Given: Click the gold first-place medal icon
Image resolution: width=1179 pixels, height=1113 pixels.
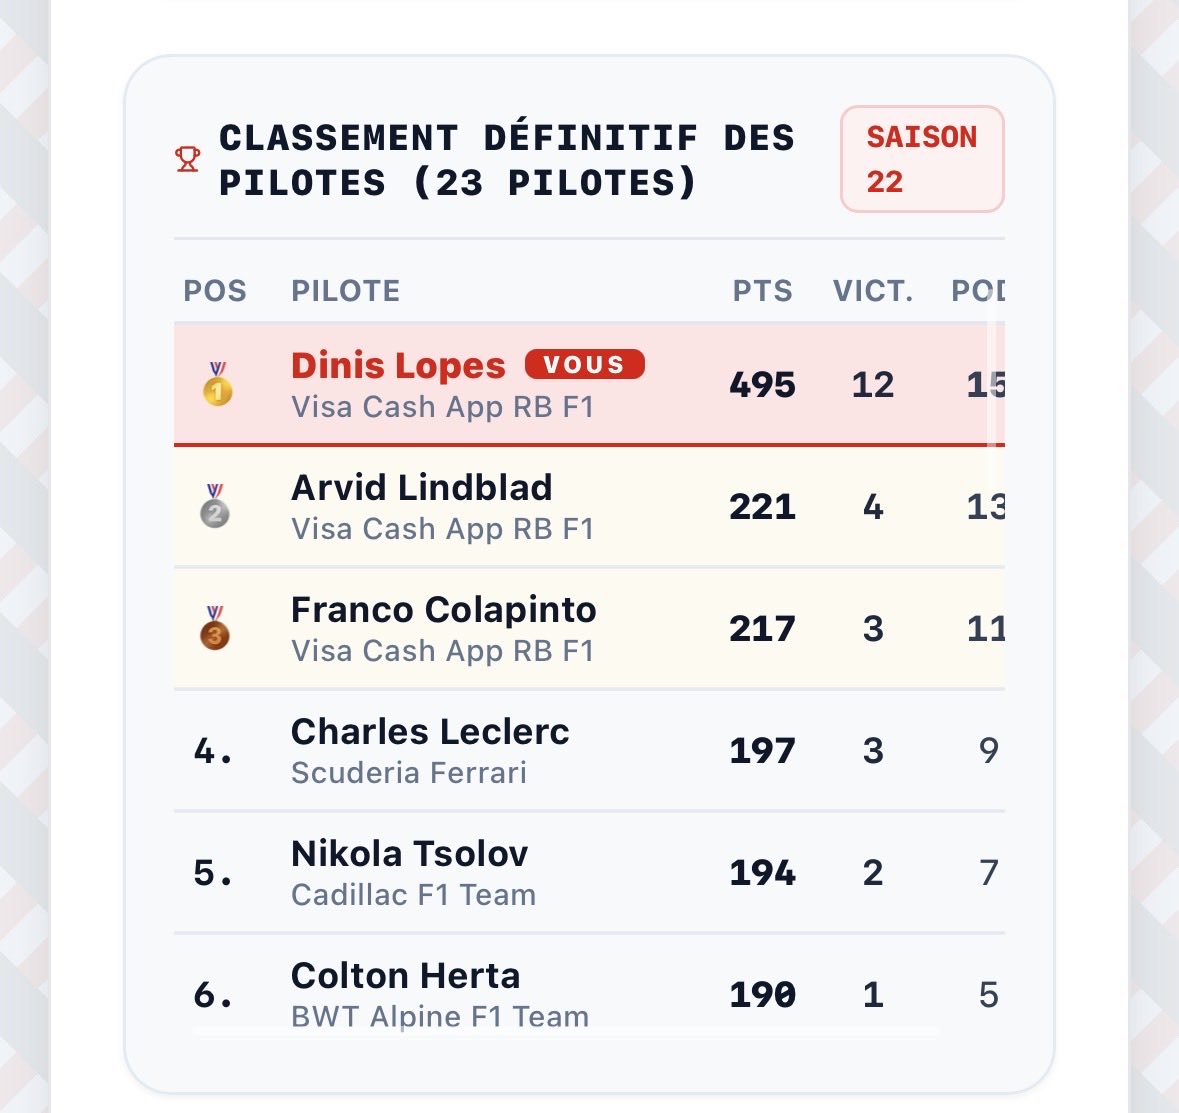Looking at the screenshot, I should click(217, 384).
